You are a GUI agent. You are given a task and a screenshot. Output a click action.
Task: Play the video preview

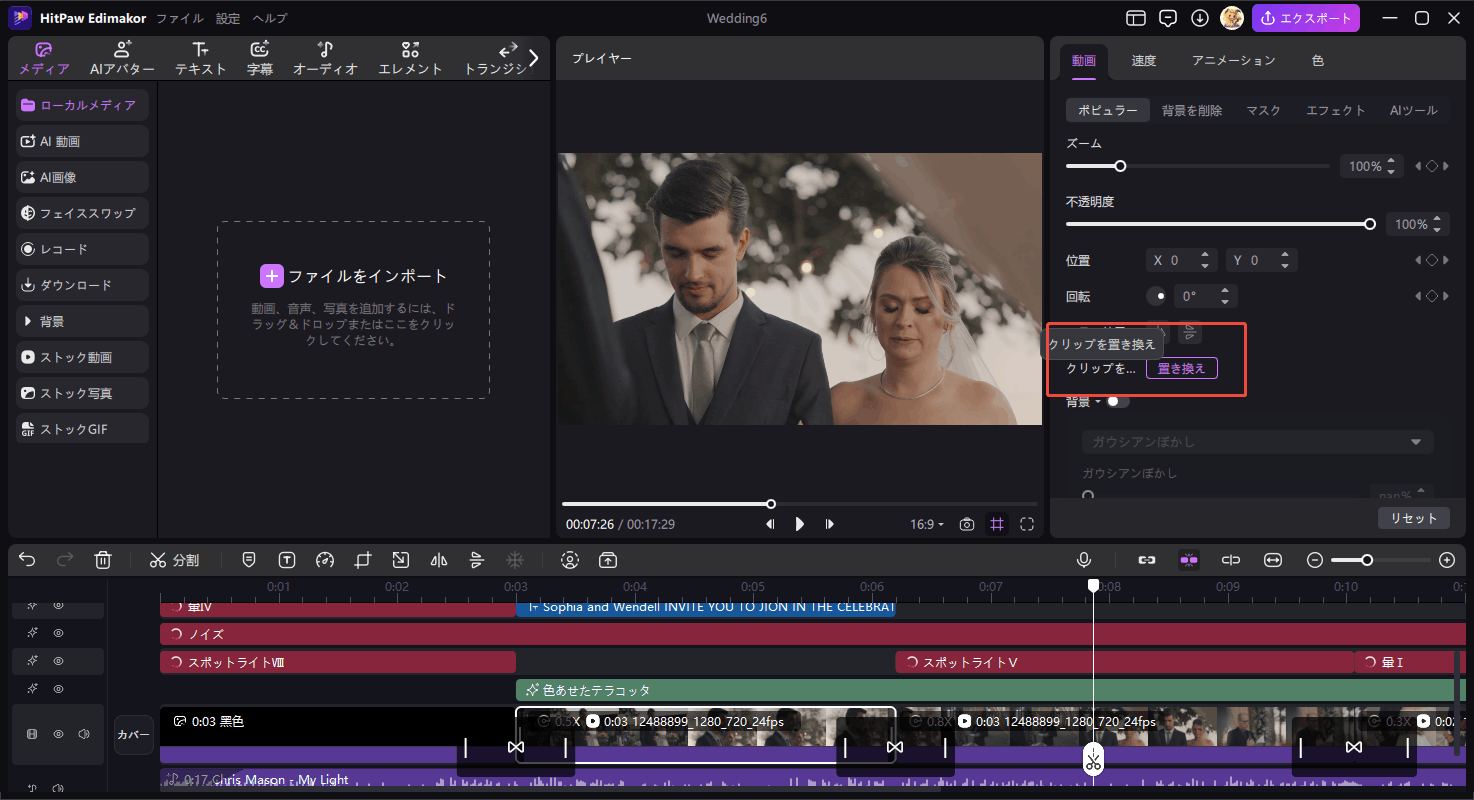coord(799,524)
